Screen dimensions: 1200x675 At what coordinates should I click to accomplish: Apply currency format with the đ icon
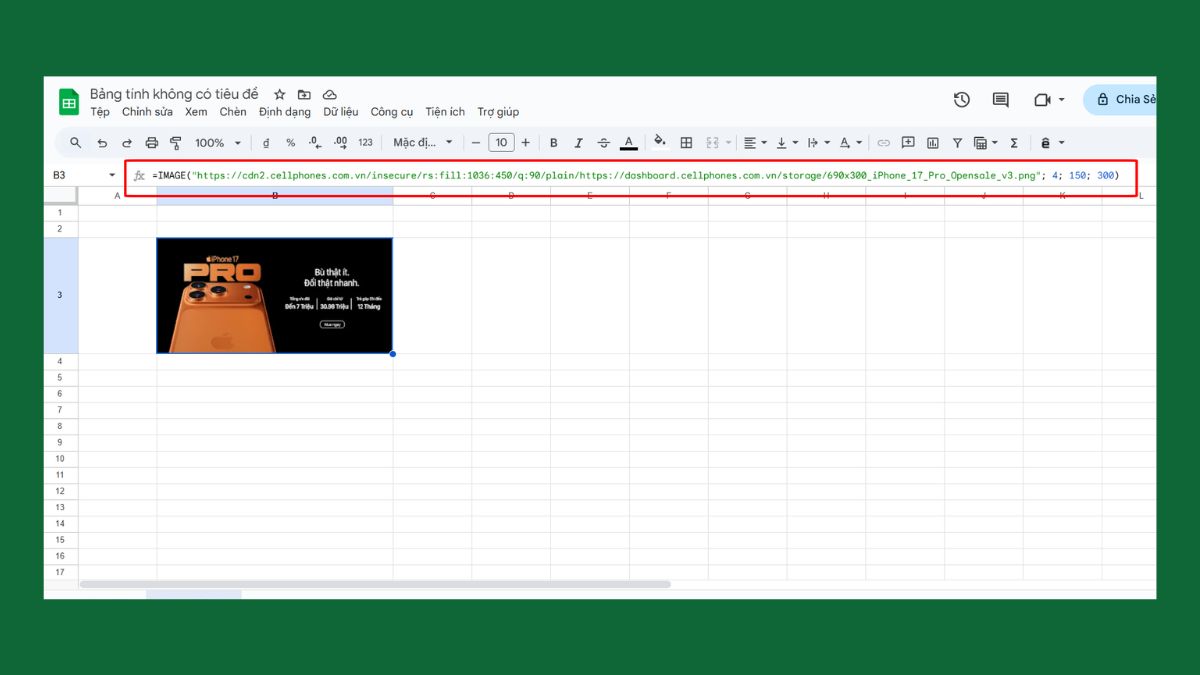tap(264, 142)
